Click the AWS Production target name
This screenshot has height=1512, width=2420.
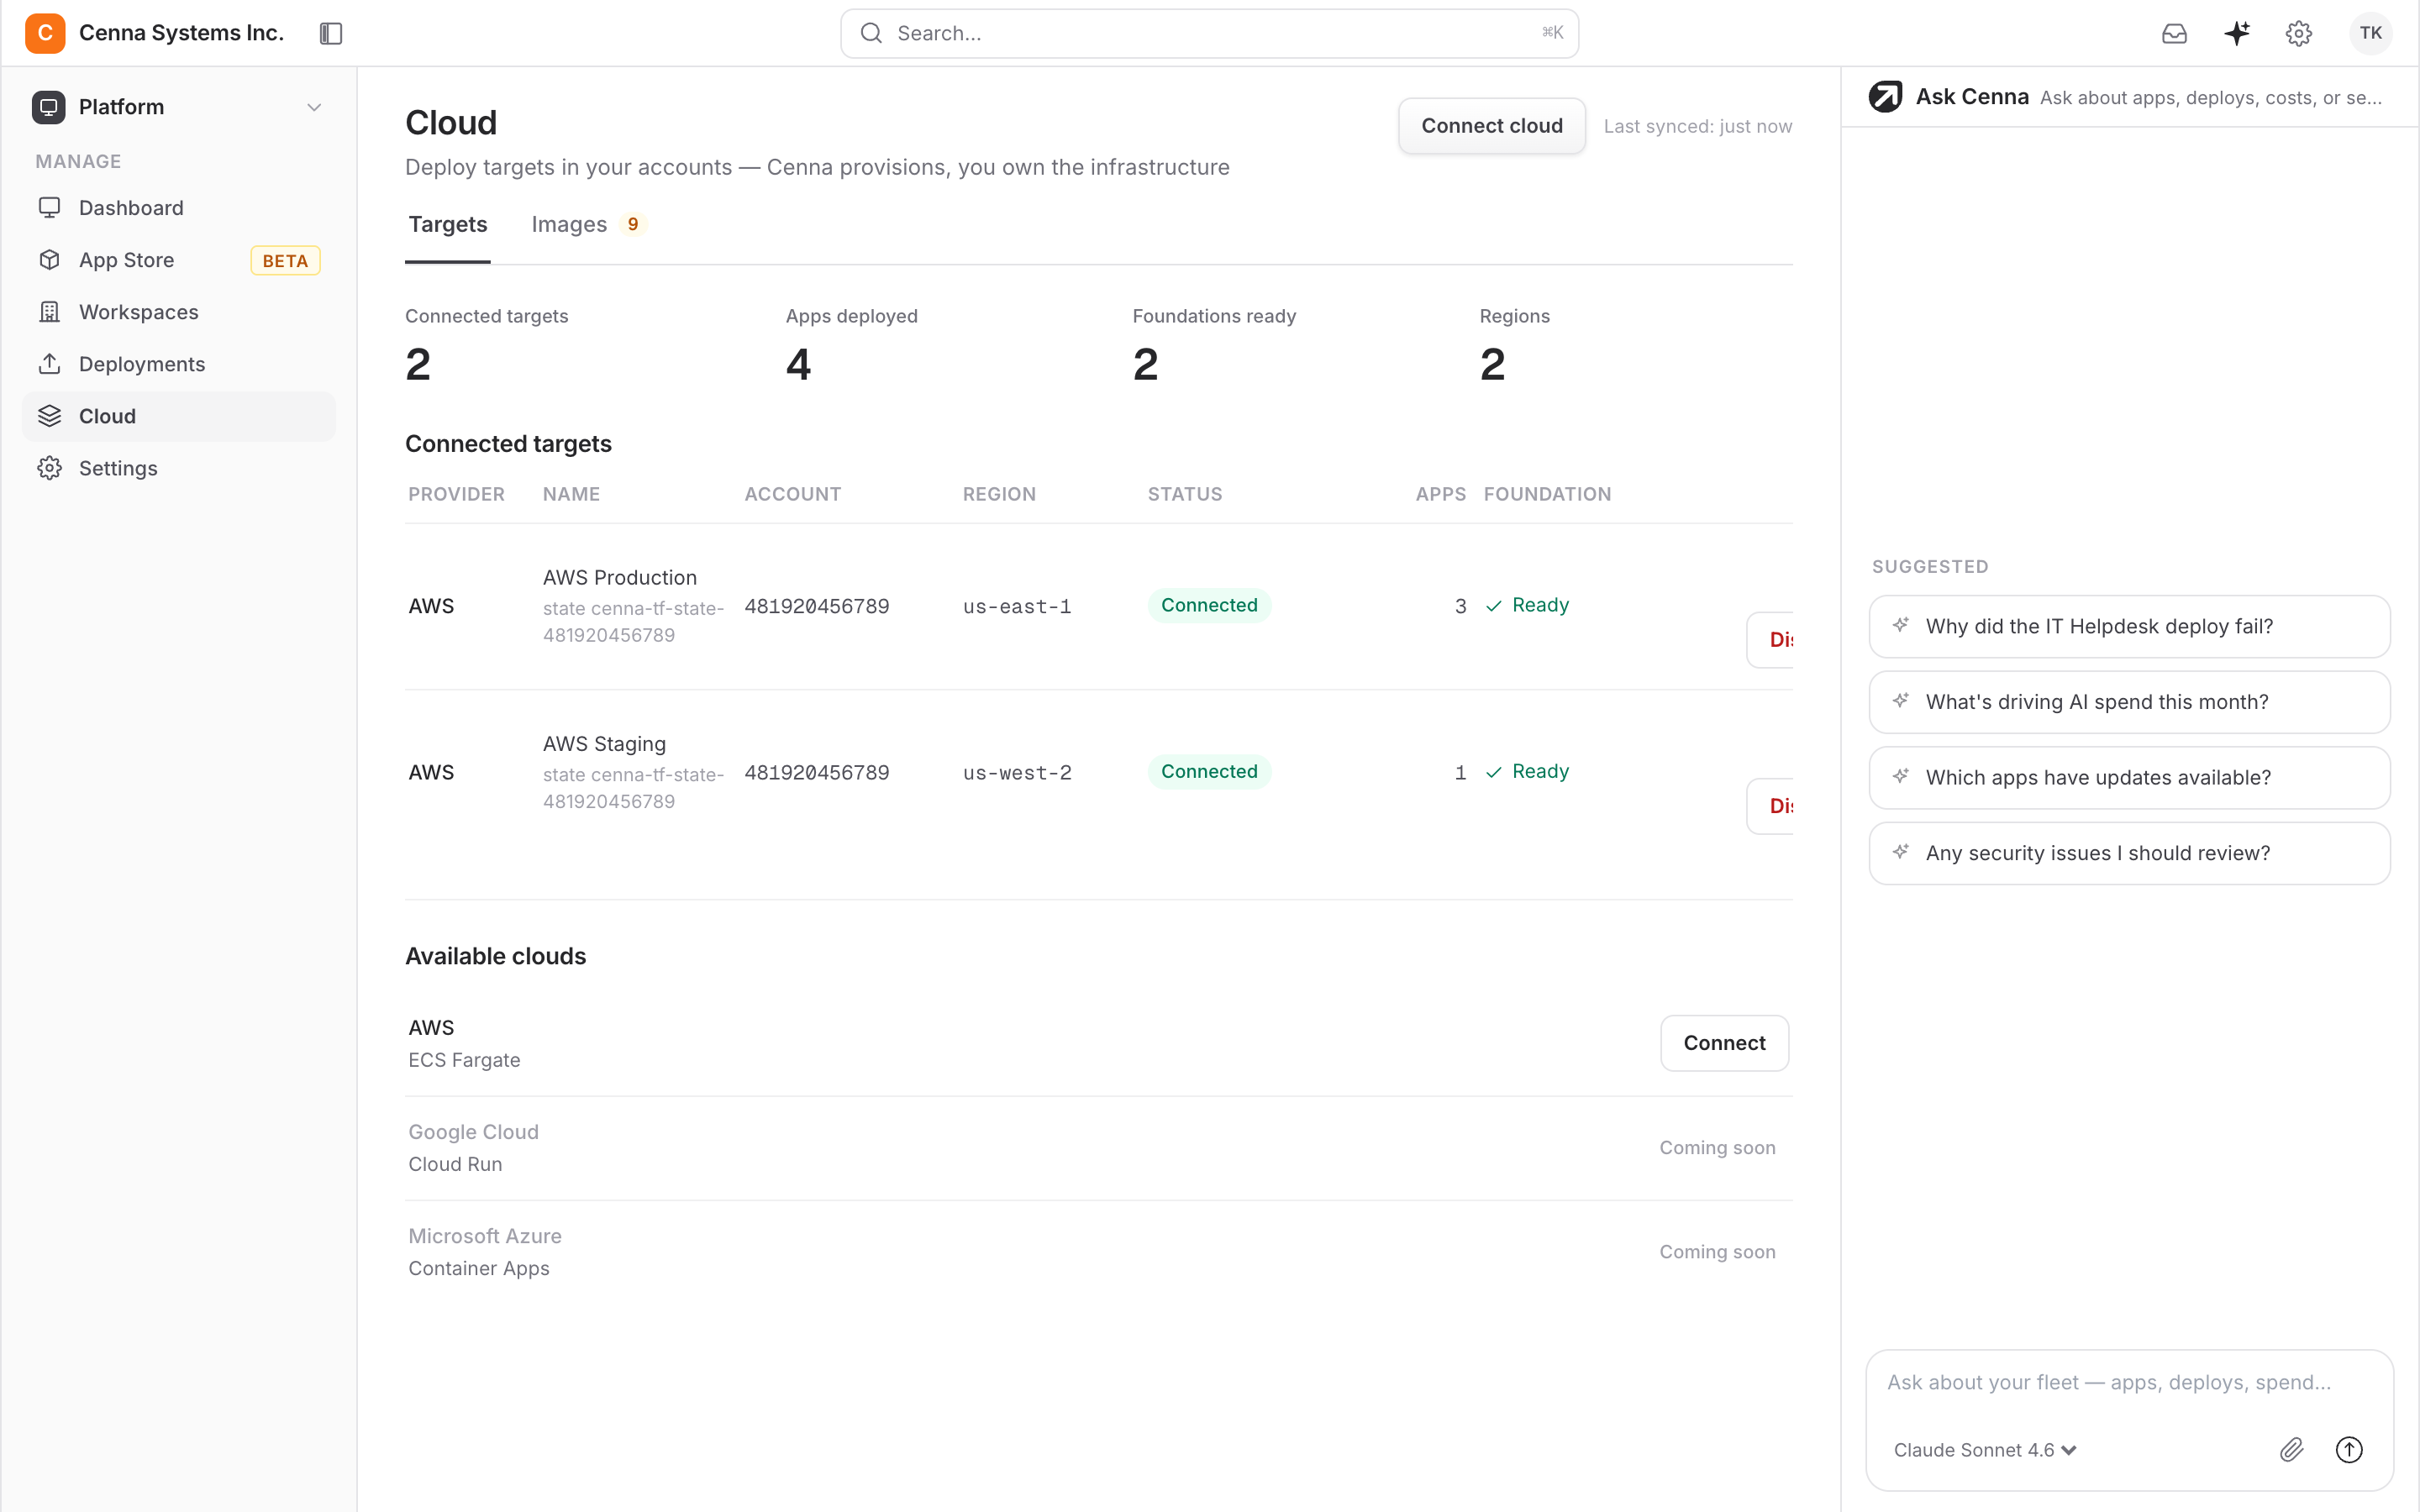pos(620,577)
